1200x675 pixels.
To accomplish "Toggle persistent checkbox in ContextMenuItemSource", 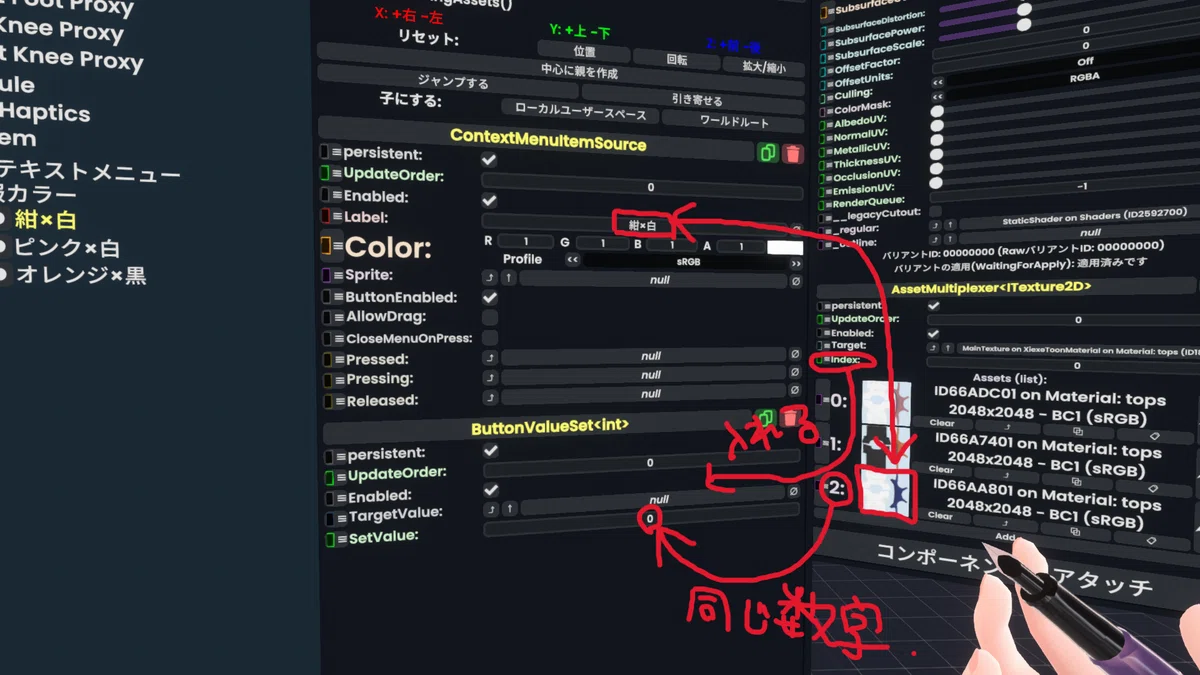I will pos(489,159).
